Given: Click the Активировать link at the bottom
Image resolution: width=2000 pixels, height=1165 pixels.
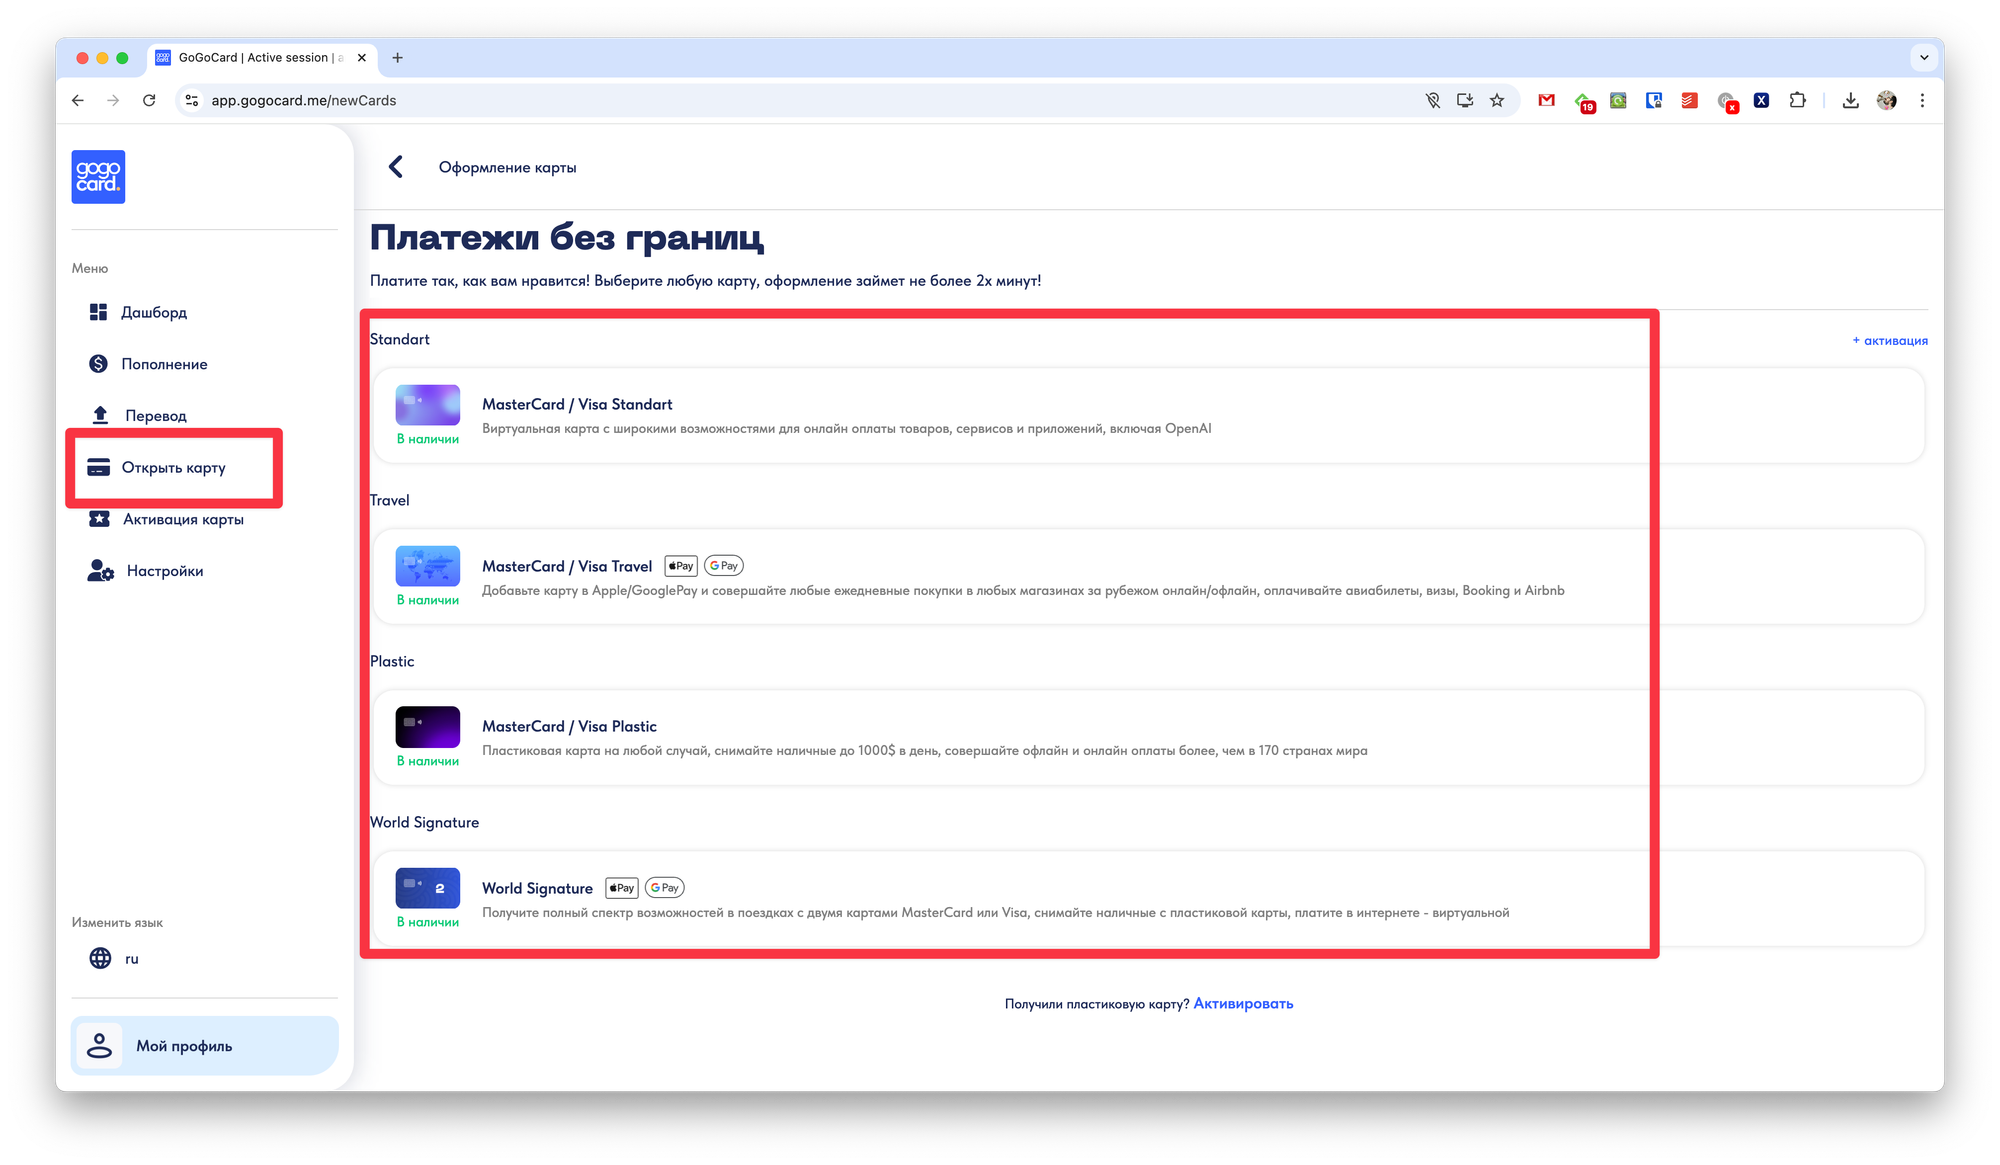Looking at the screenshot, I should pos(1243,1003).
